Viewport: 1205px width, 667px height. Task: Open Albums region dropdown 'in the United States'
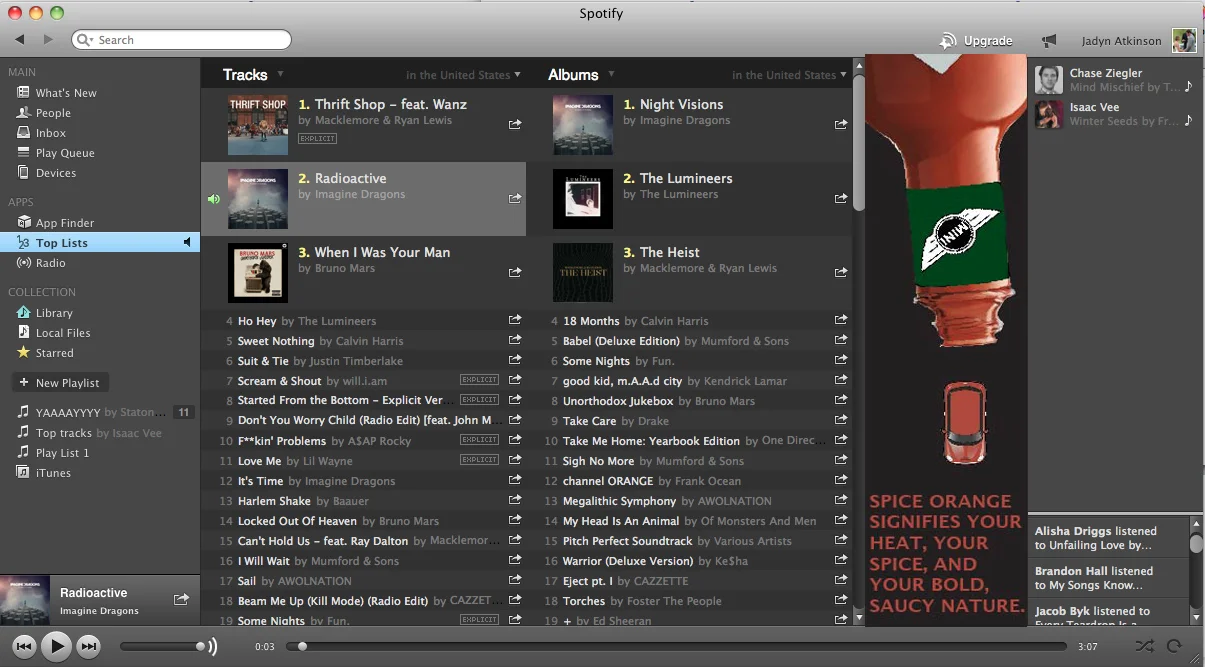pyautogui.click(x=789, y=75)
